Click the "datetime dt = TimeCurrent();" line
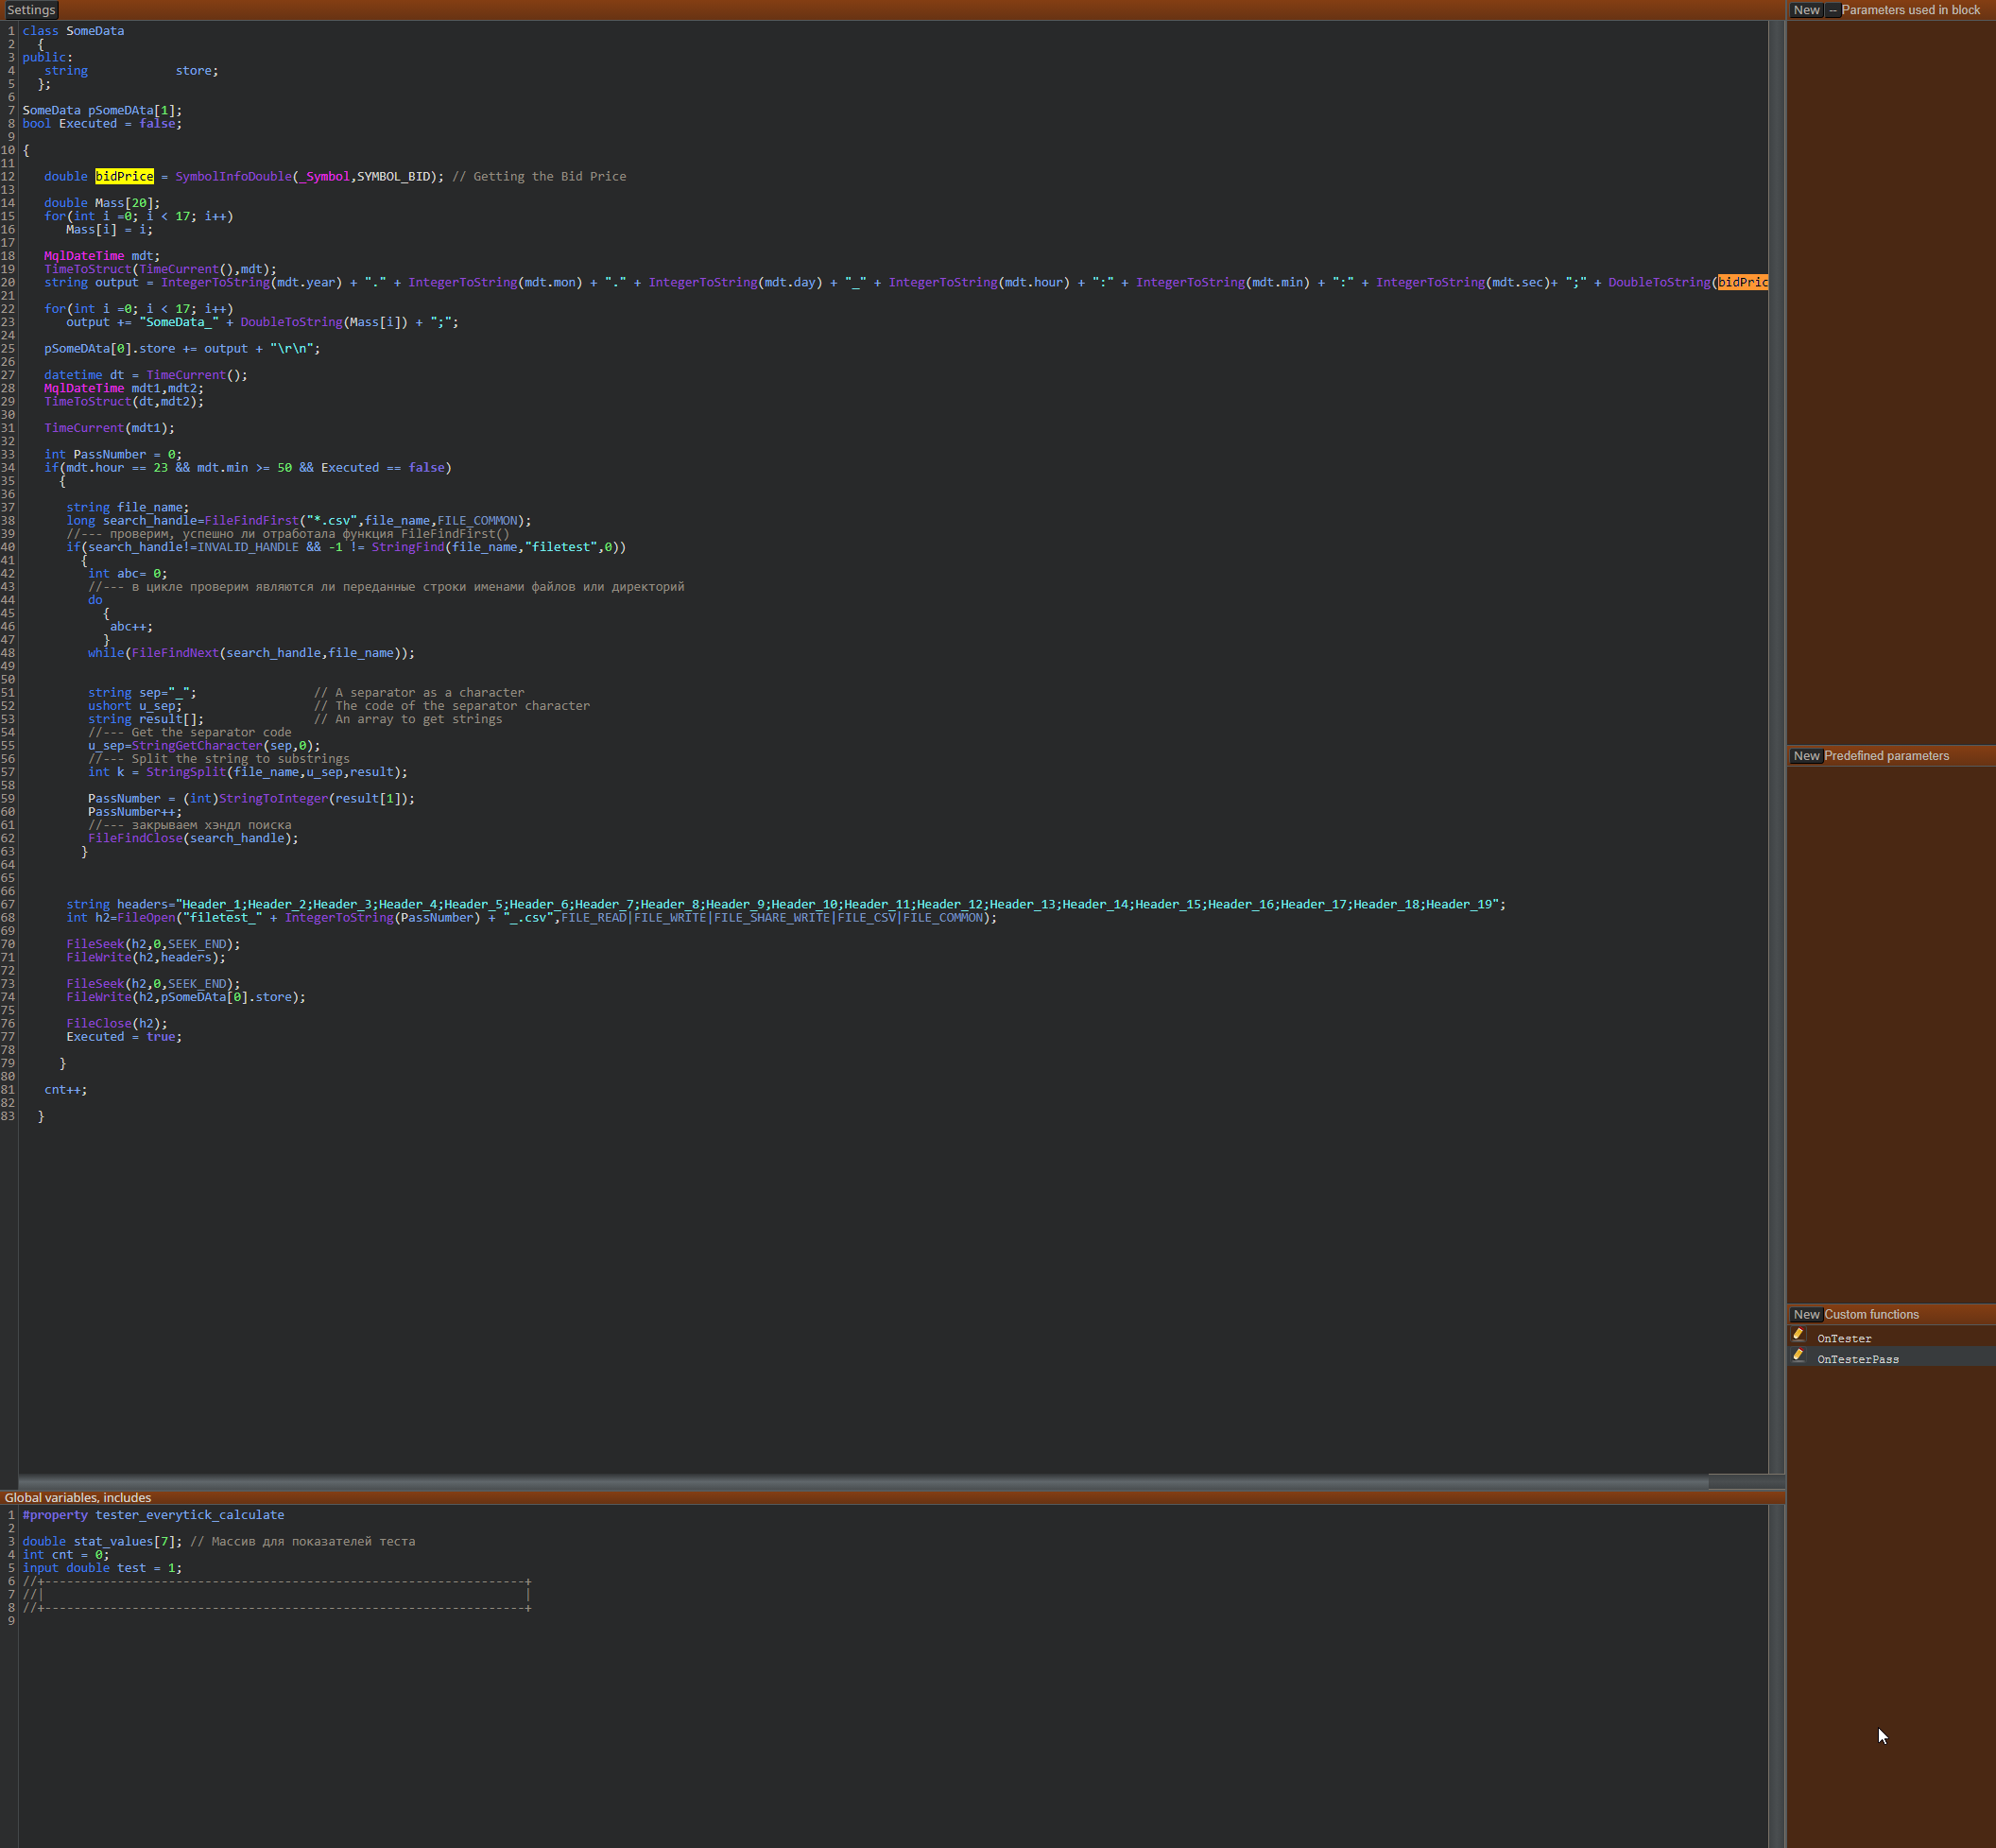This screenshot has width=1996, height=1848. (x=146, y=375)
